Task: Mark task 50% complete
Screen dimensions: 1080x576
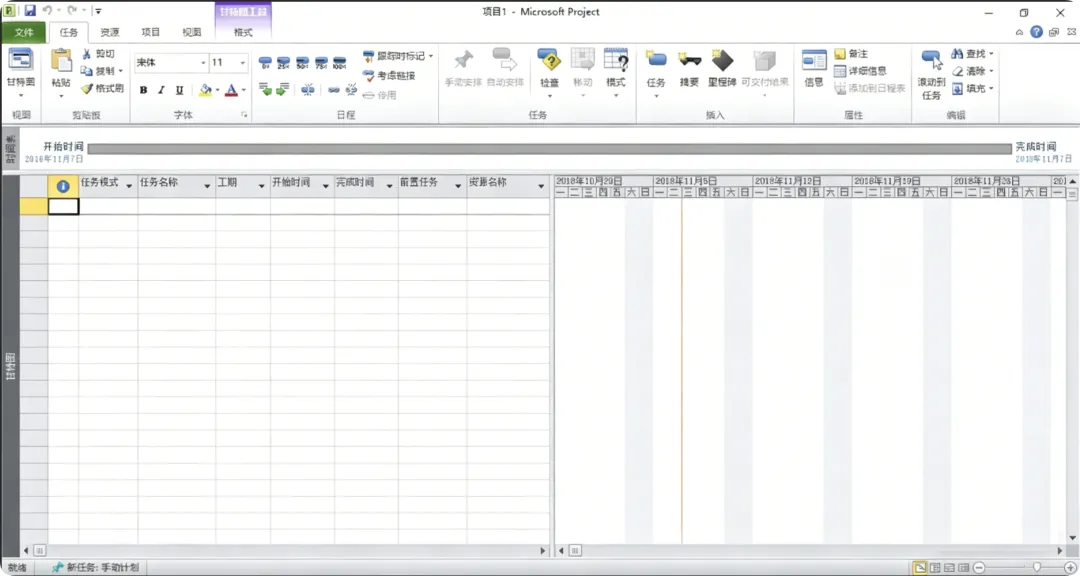Action: tap(302, 63)
